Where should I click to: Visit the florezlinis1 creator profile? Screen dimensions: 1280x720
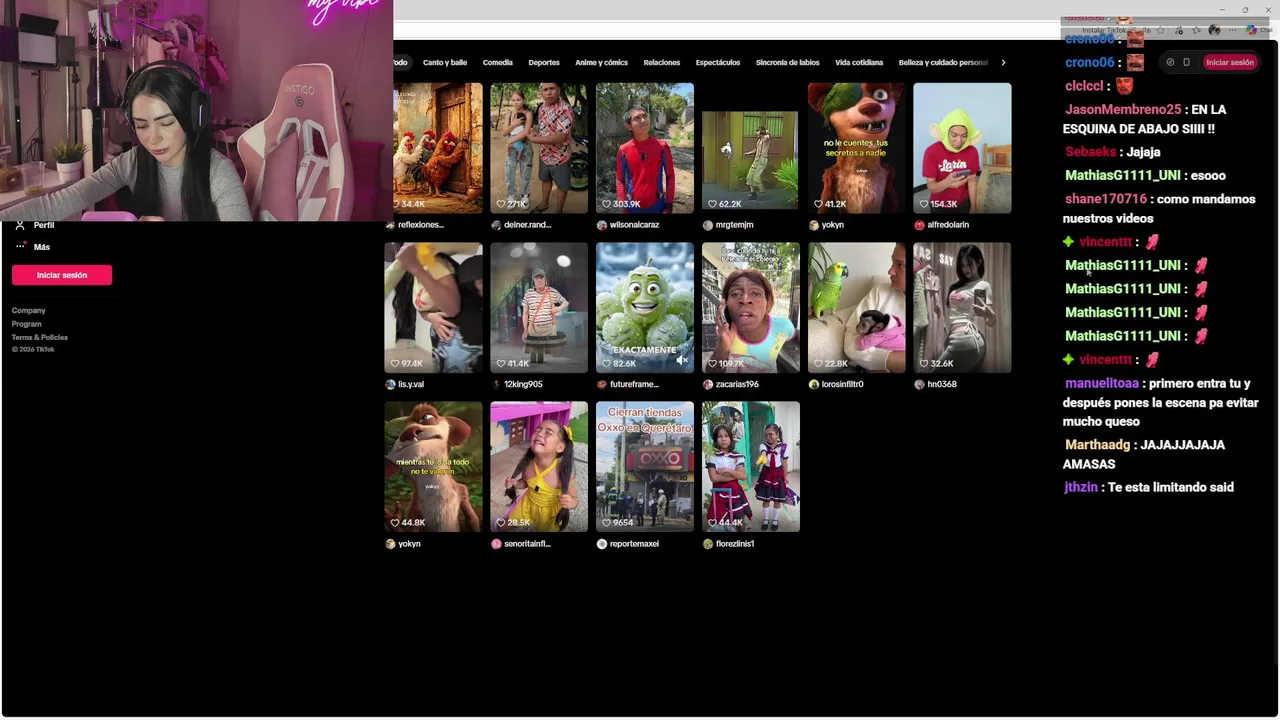pos(729,544)
